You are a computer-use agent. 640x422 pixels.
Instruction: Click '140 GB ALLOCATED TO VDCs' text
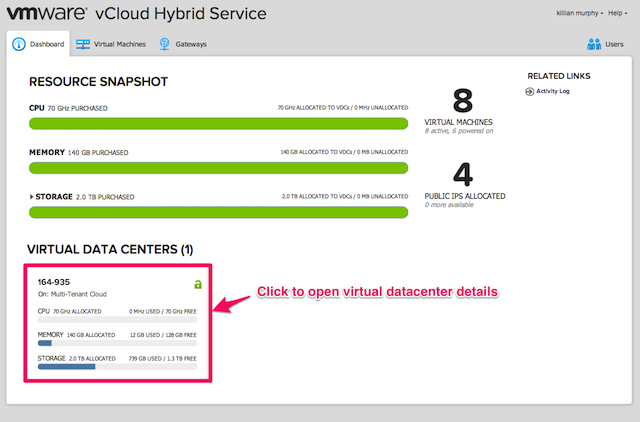pos(316,152)
